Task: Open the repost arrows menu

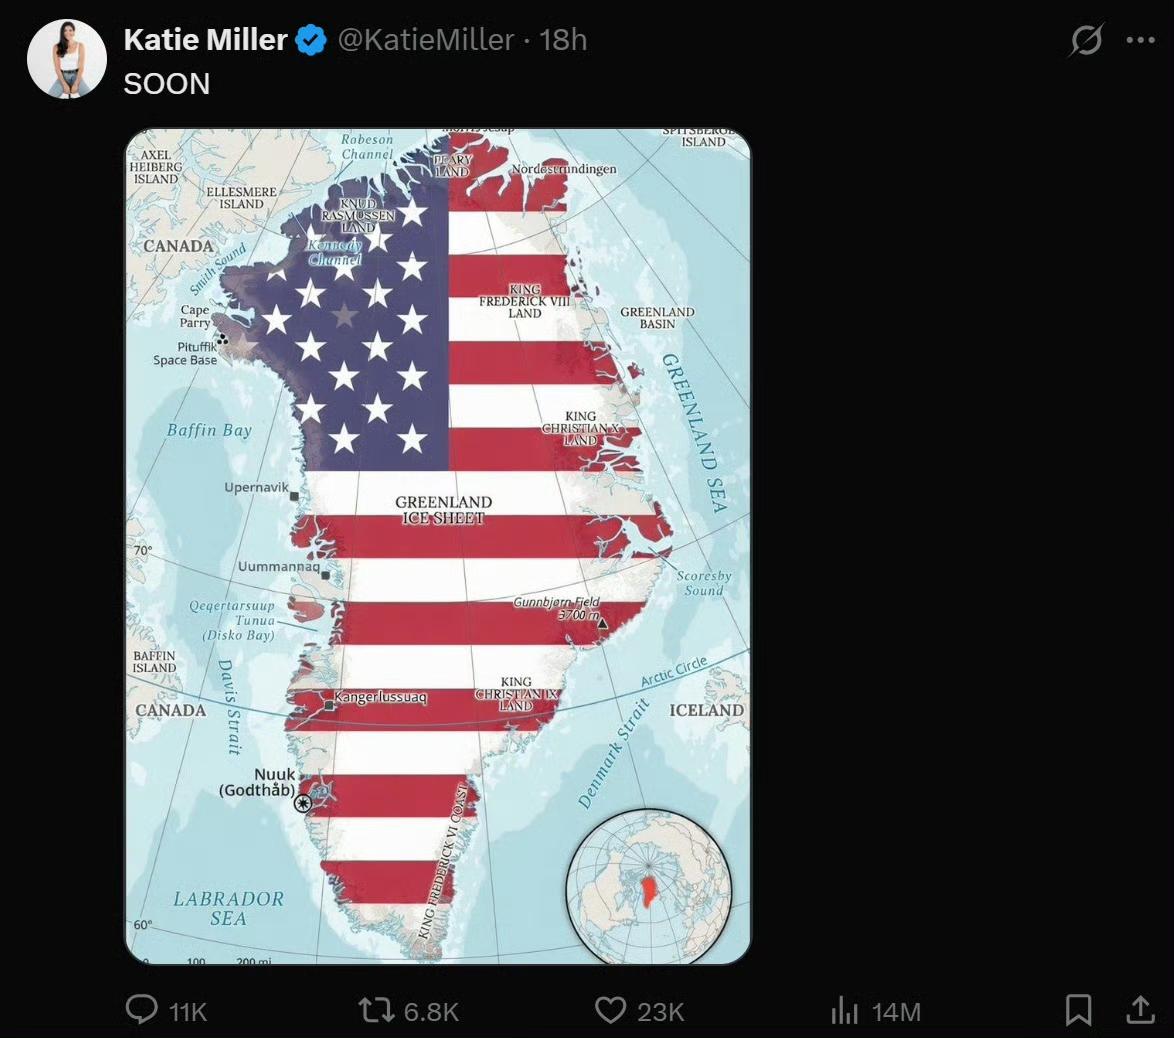Action: click(x=376, y=1010)
